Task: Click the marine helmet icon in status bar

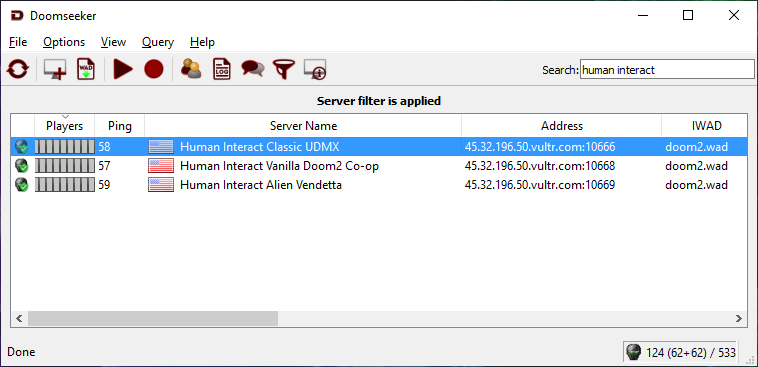Action: click(x=633, y=352)
